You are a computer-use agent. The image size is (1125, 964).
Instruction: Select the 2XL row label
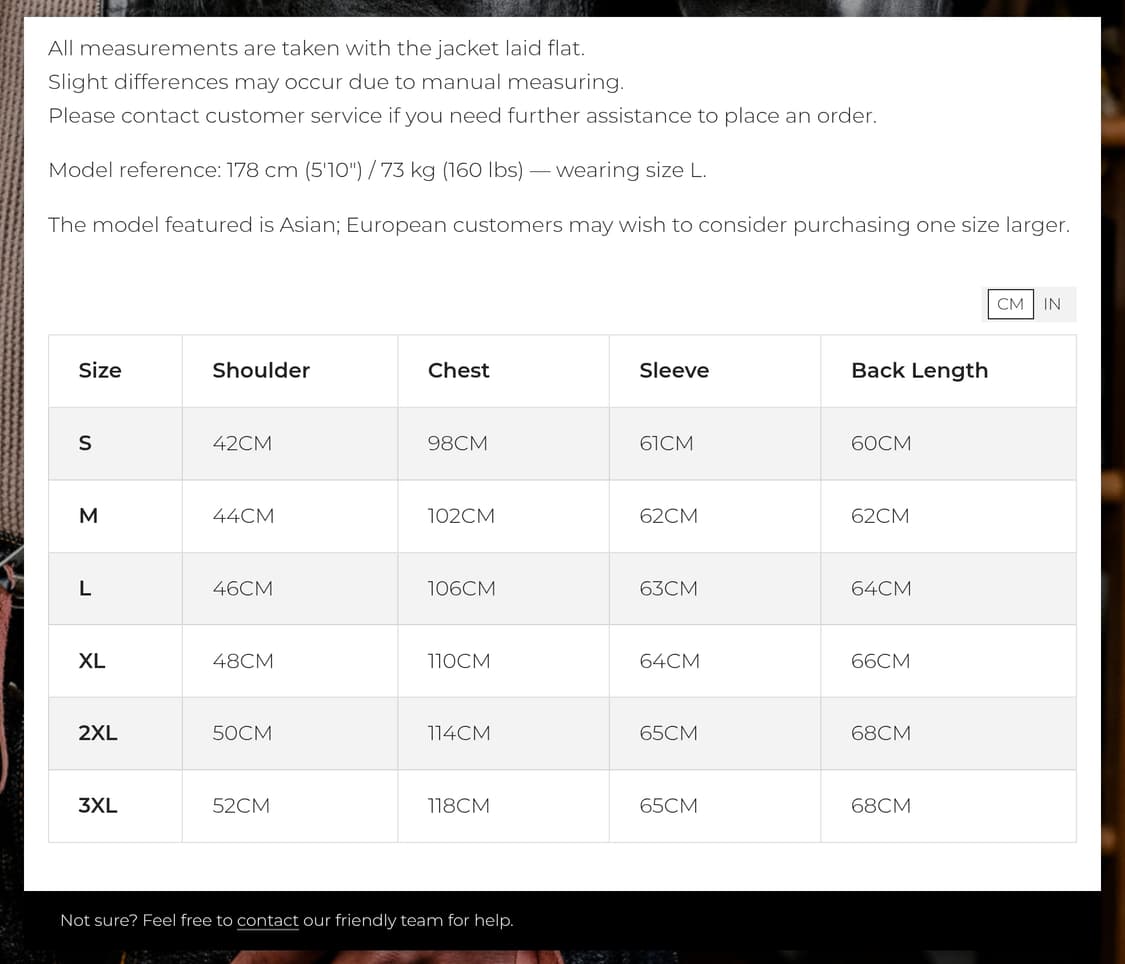(x=98, y=733)
